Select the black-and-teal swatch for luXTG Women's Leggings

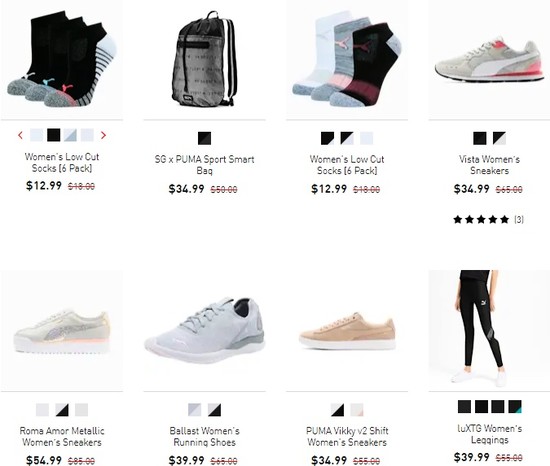515,407
